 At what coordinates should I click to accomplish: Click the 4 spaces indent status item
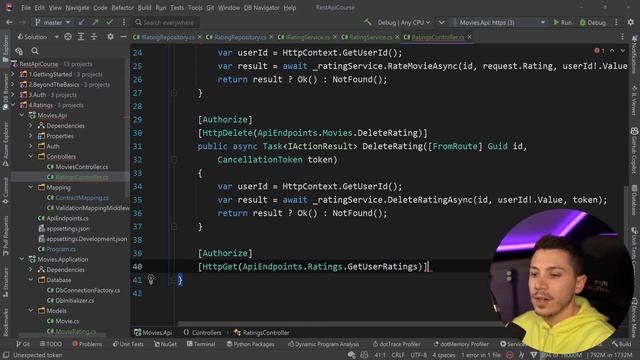pyautogui.click(x=443, y=356)
